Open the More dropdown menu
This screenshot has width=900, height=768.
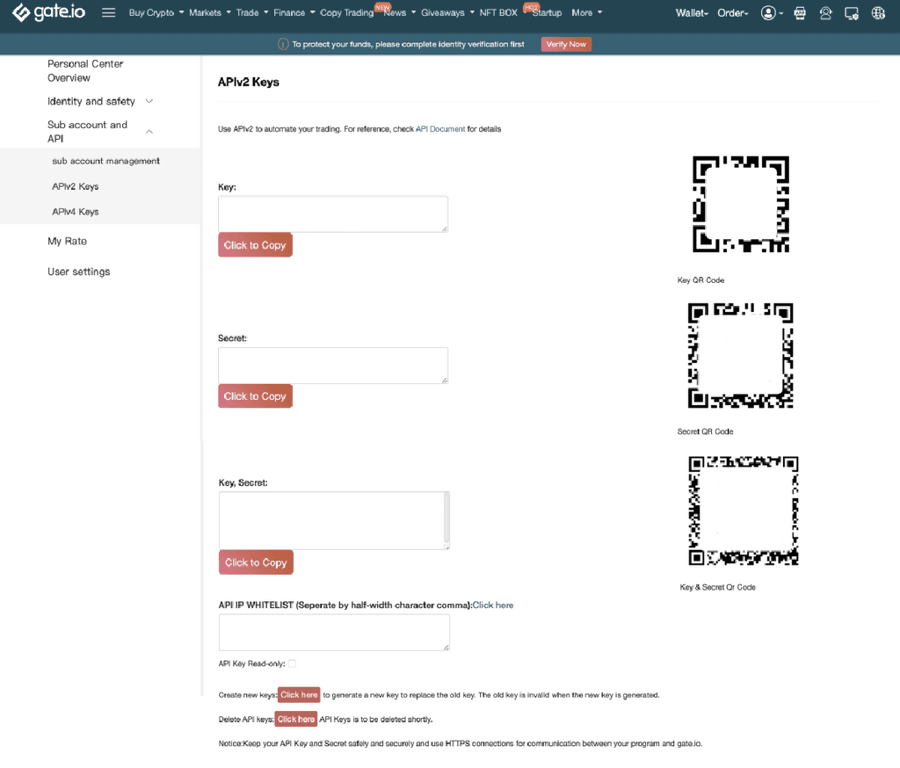tap(587, 13)
